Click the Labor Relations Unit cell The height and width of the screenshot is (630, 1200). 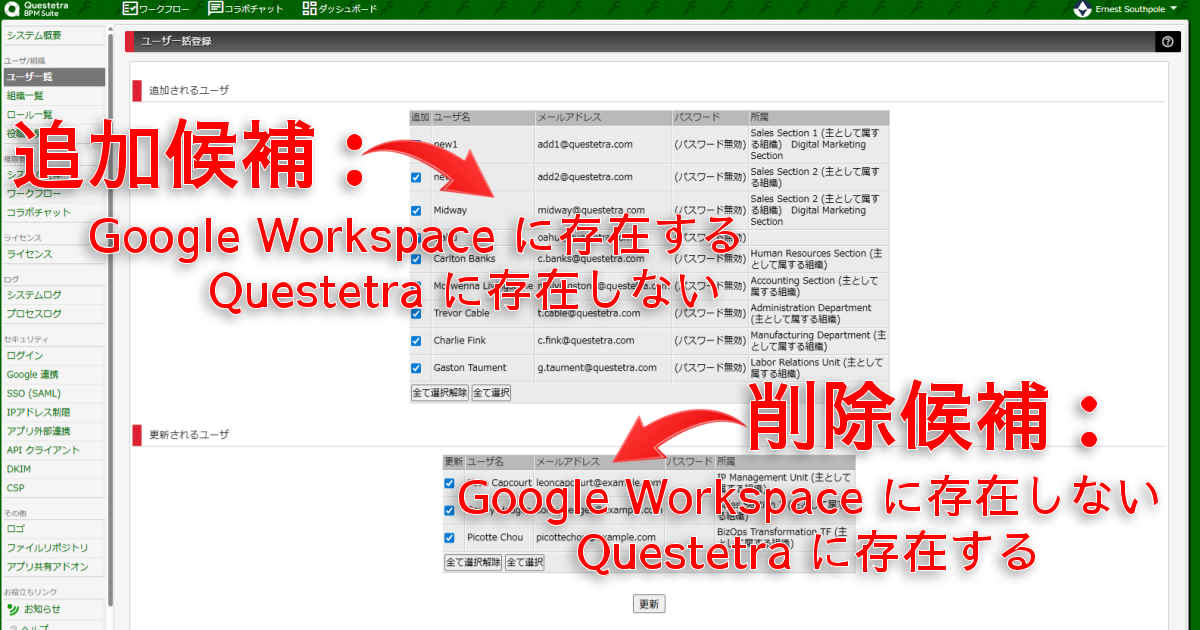point(818,368)
